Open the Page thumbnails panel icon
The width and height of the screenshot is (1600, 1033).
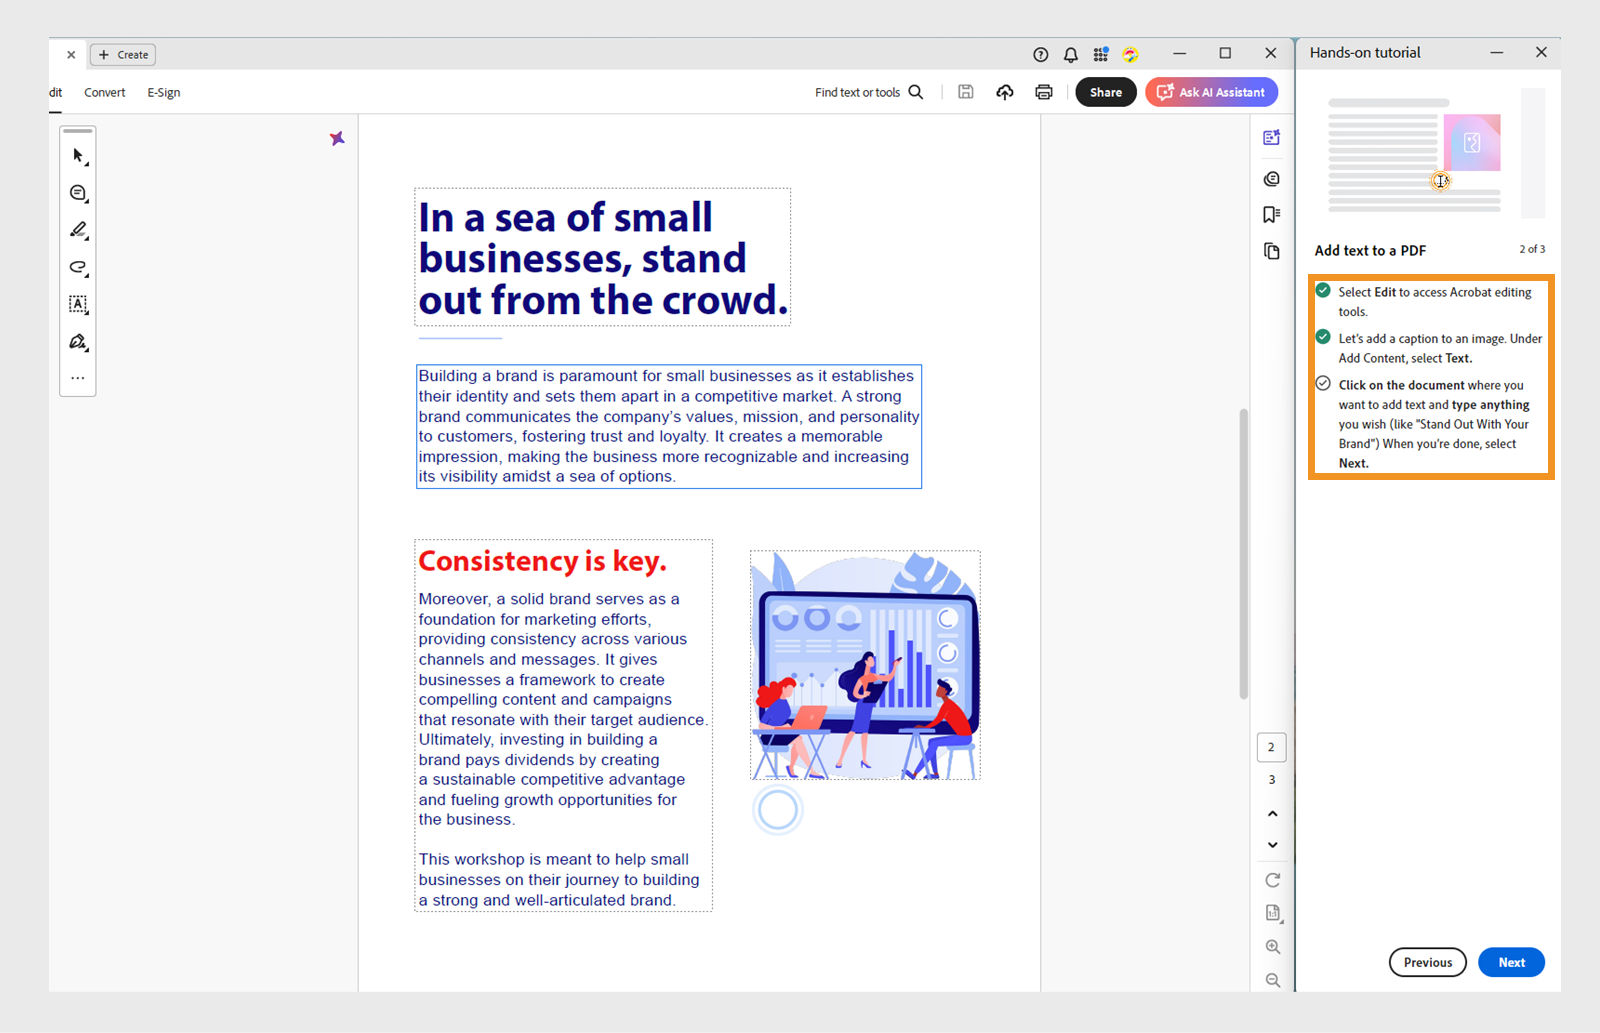tap(1272, 251)
